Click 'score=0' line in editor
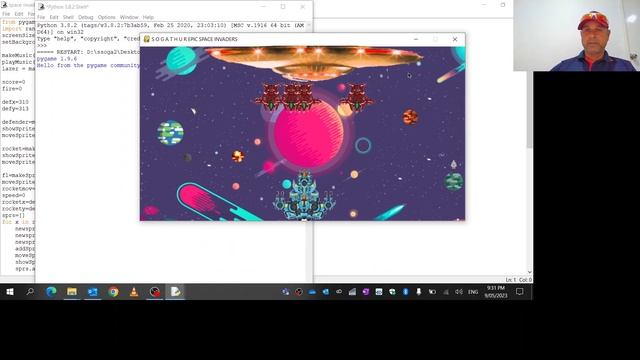This screenshot has height=360, width=640. tap(13, 82)
